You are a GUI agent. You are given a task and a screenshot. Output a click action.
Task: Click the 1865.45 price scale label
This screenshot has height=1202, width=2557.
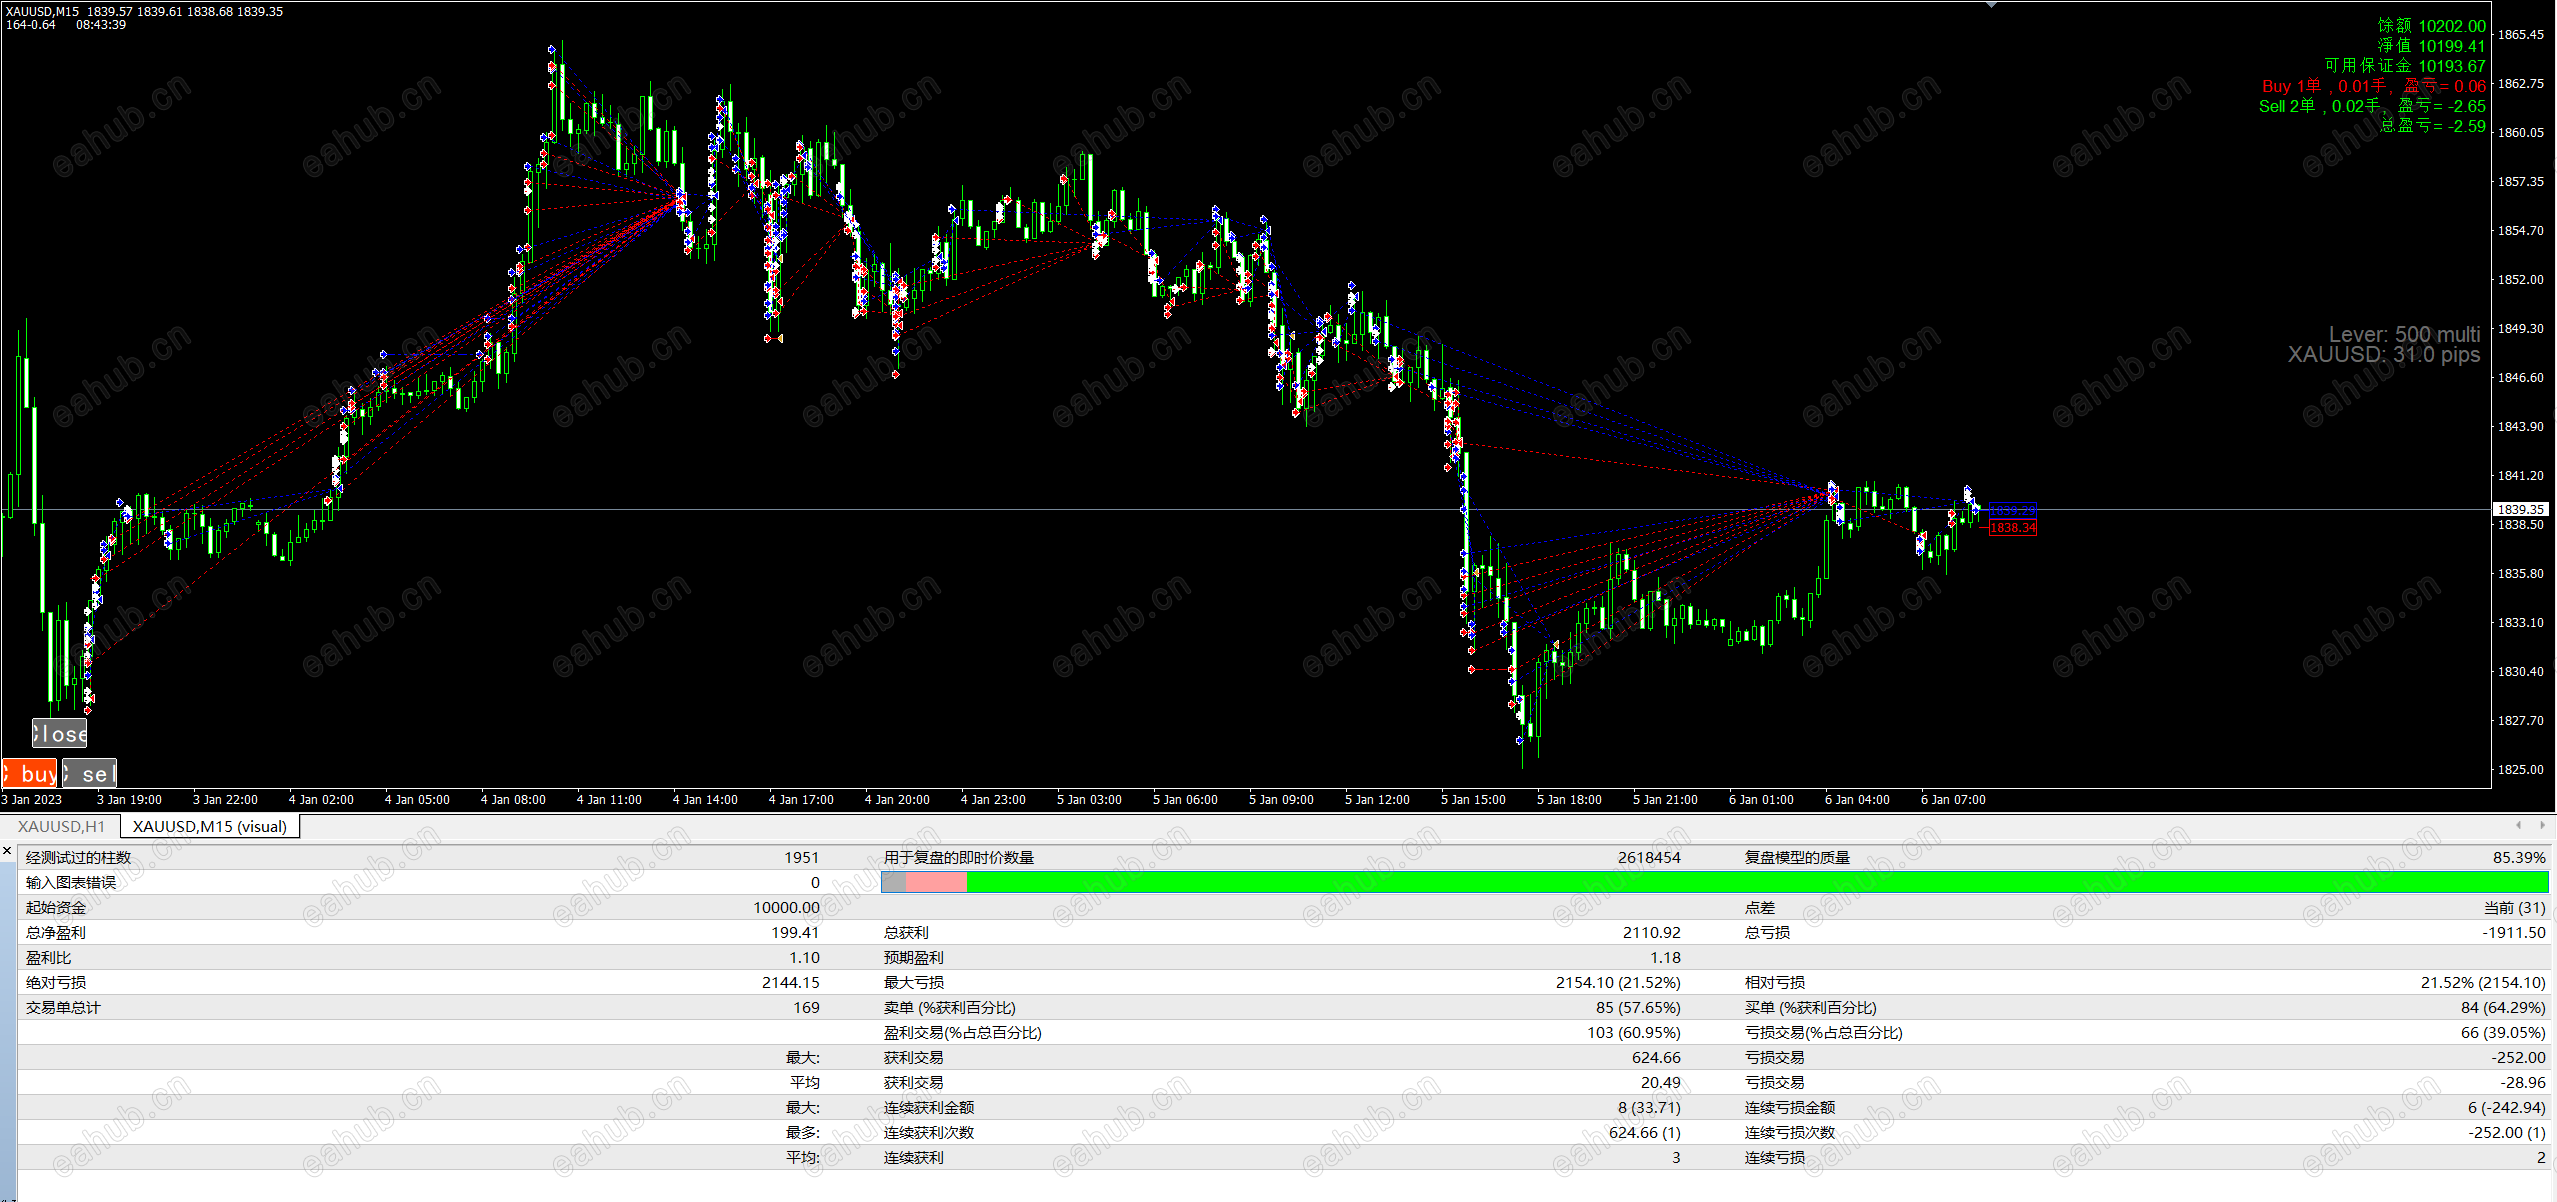tap(2520, 35)
